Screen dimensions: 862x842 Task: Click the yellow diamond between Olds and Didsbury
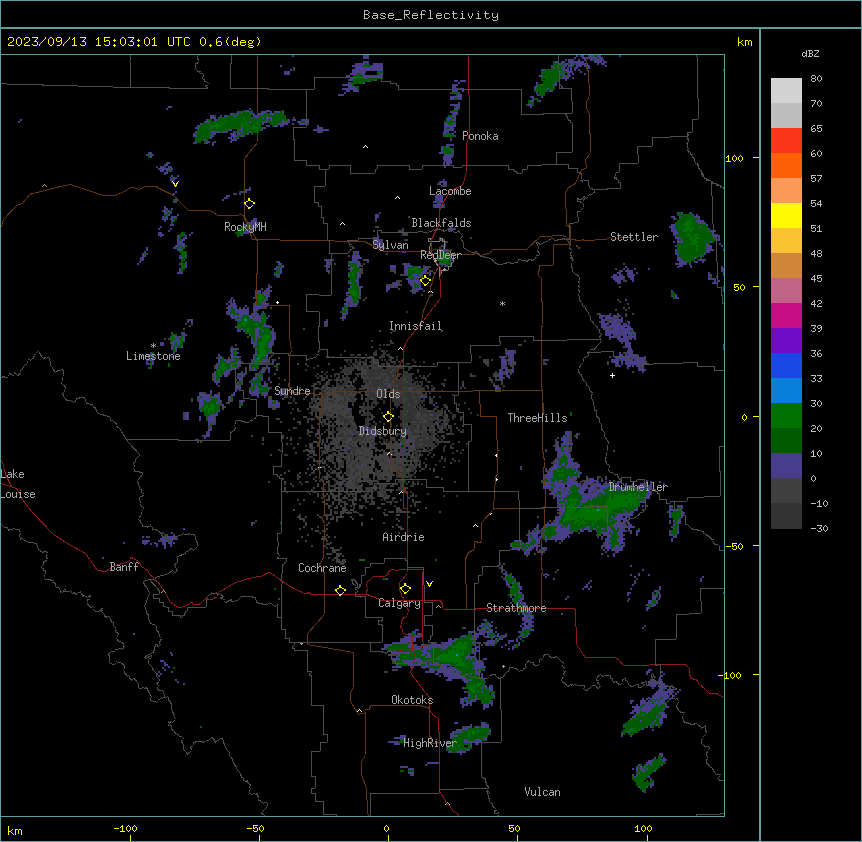click(x=388, y=417)
